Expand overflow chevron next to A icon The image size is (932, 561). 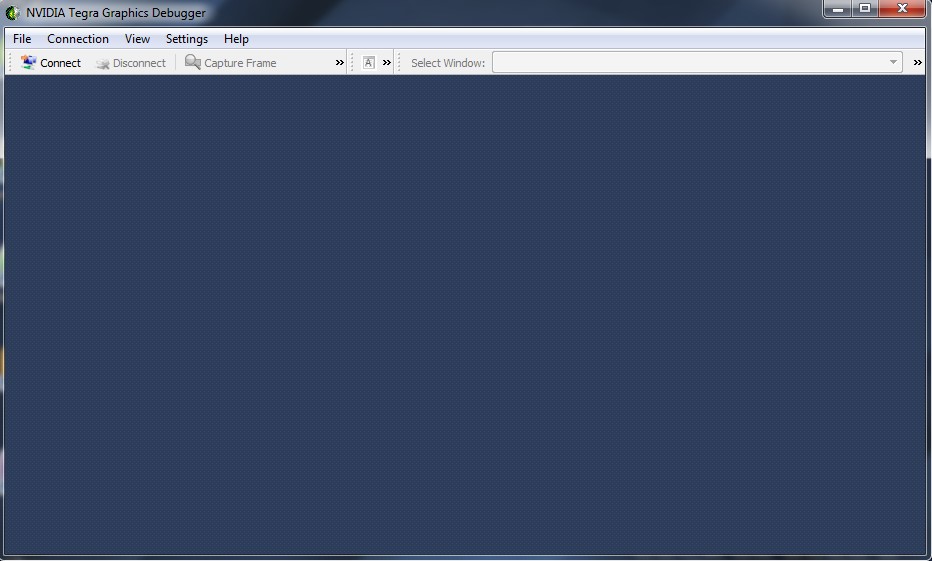387,62
